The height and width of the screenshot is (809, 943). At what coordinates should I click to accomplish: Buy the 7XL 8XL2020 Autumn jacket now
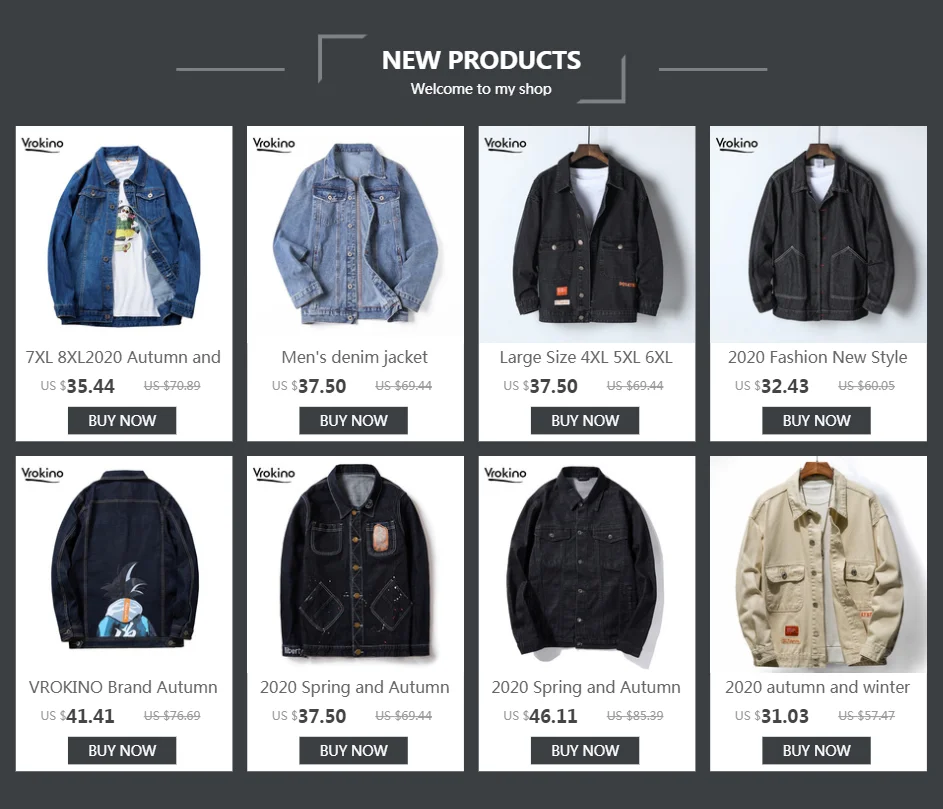pos(122,420)
